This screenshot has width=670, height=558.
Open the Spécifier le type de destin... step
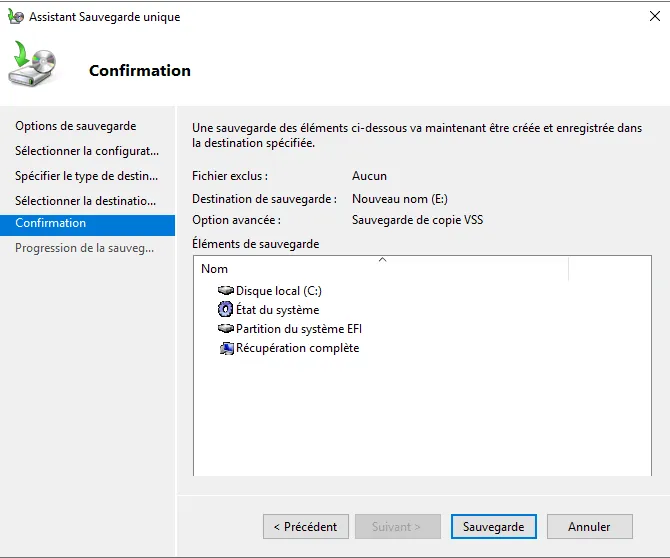(86, 176)
